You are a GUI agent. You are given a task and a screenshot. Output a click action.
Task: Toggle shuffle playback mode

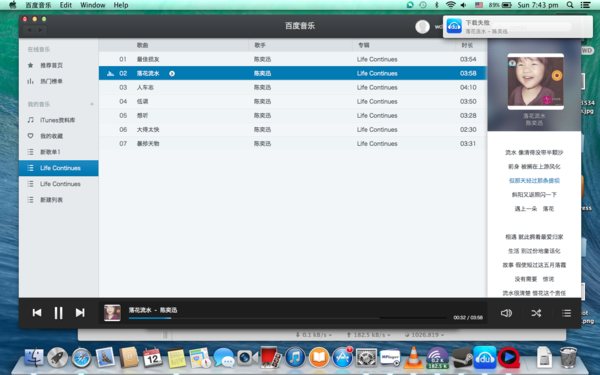pyautogui.click(x=536, y=313)
